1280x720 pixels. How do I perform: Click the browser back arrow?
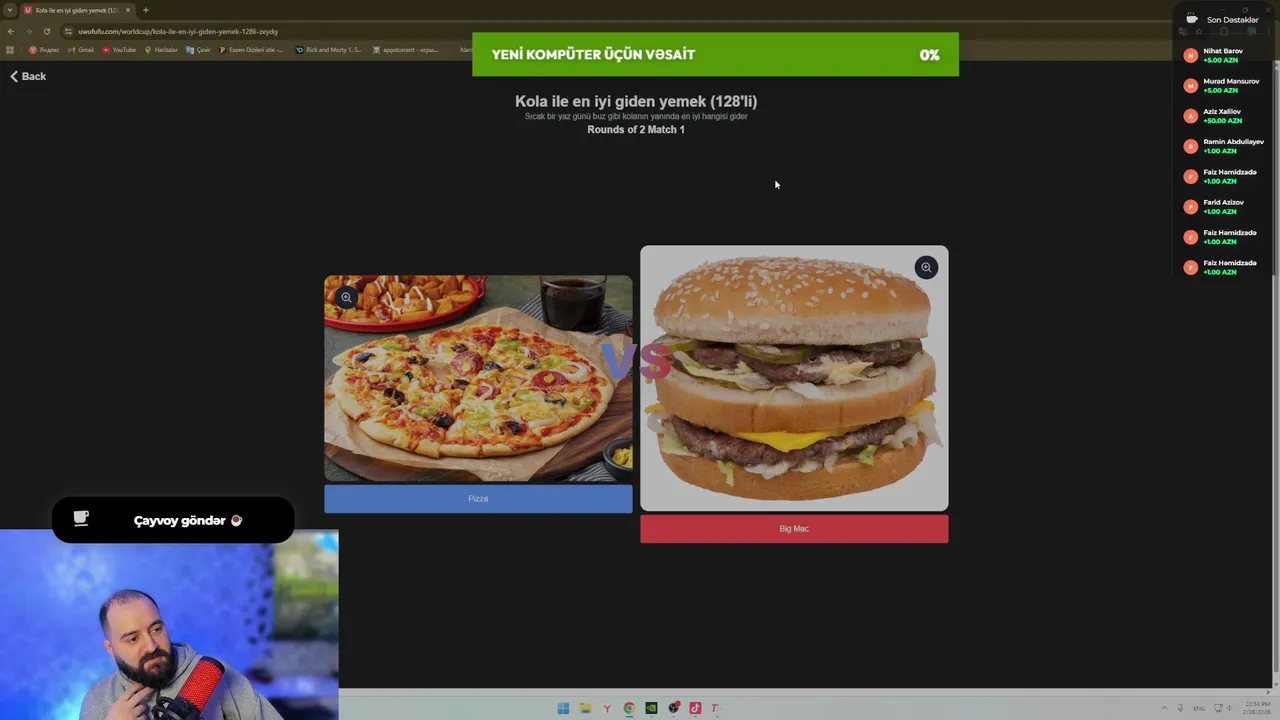click(11, 31)
